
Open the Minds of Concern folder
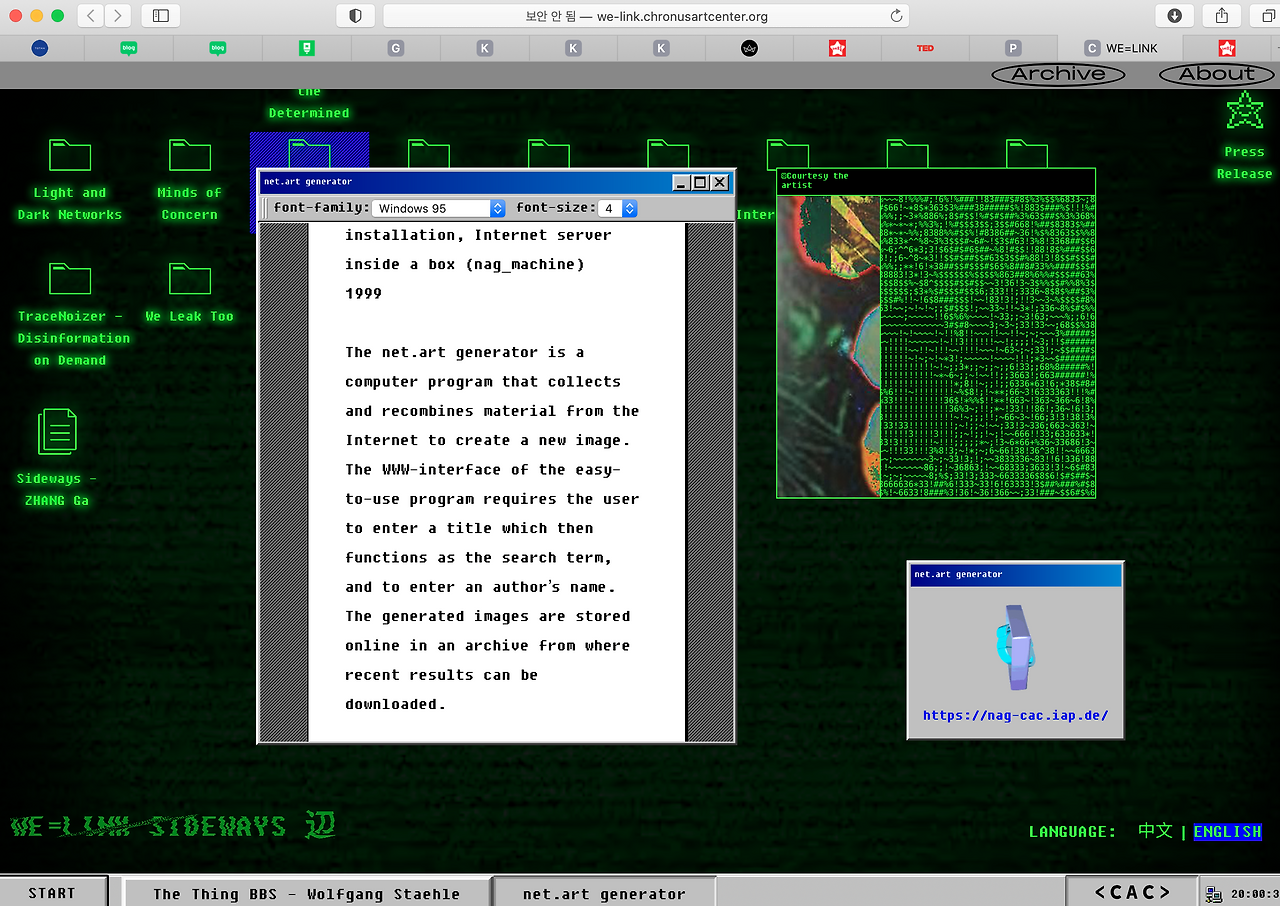click(x=189, y=180)
